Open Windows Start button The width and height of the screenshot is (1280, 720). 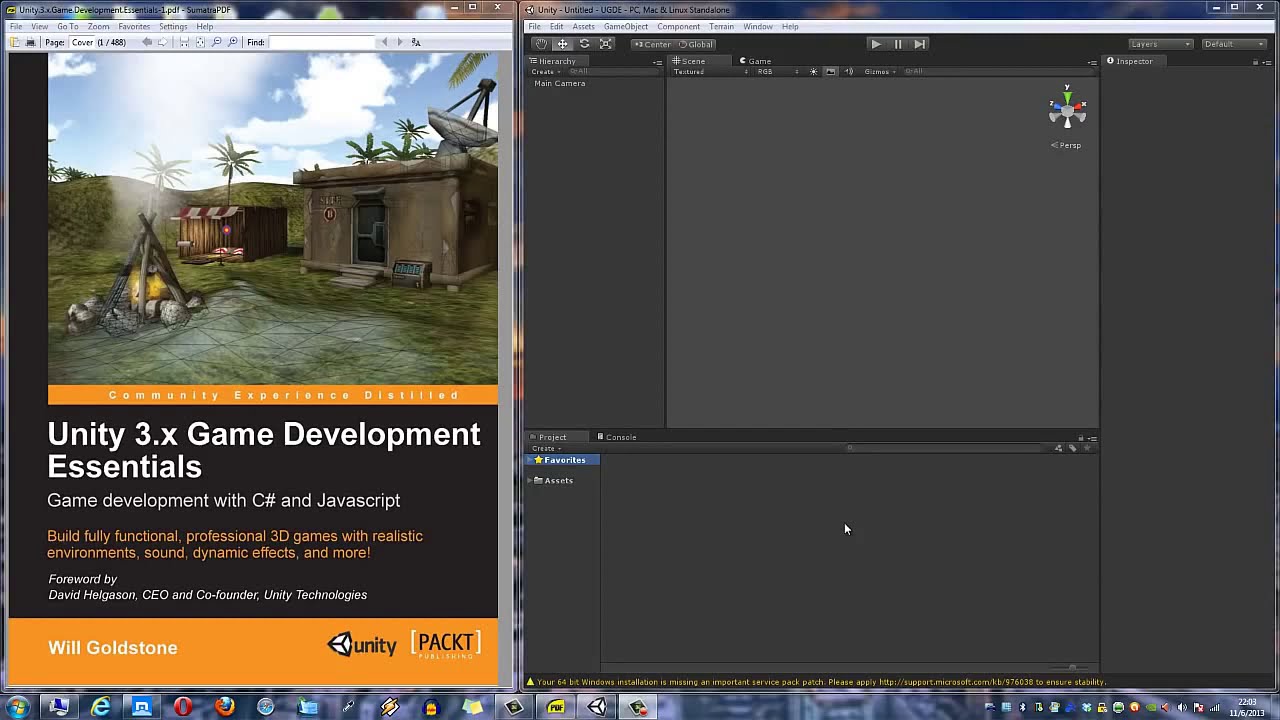point(18,707)
